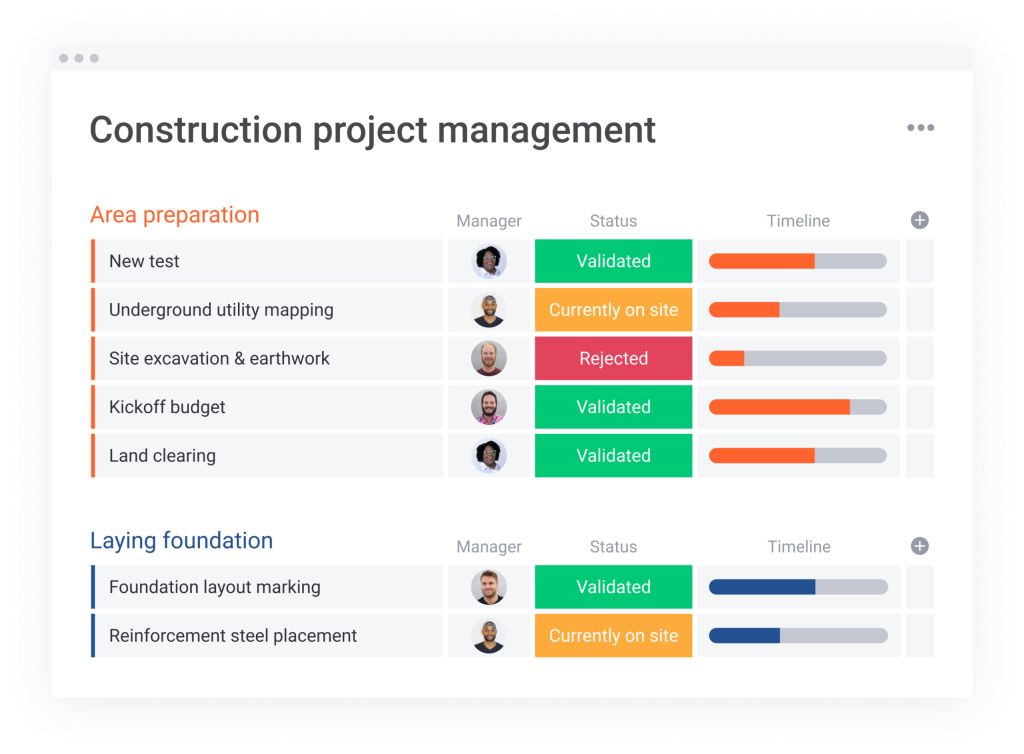Open the manager avatar for New test
The image size is (1024, 754).
tap(488, 261)
